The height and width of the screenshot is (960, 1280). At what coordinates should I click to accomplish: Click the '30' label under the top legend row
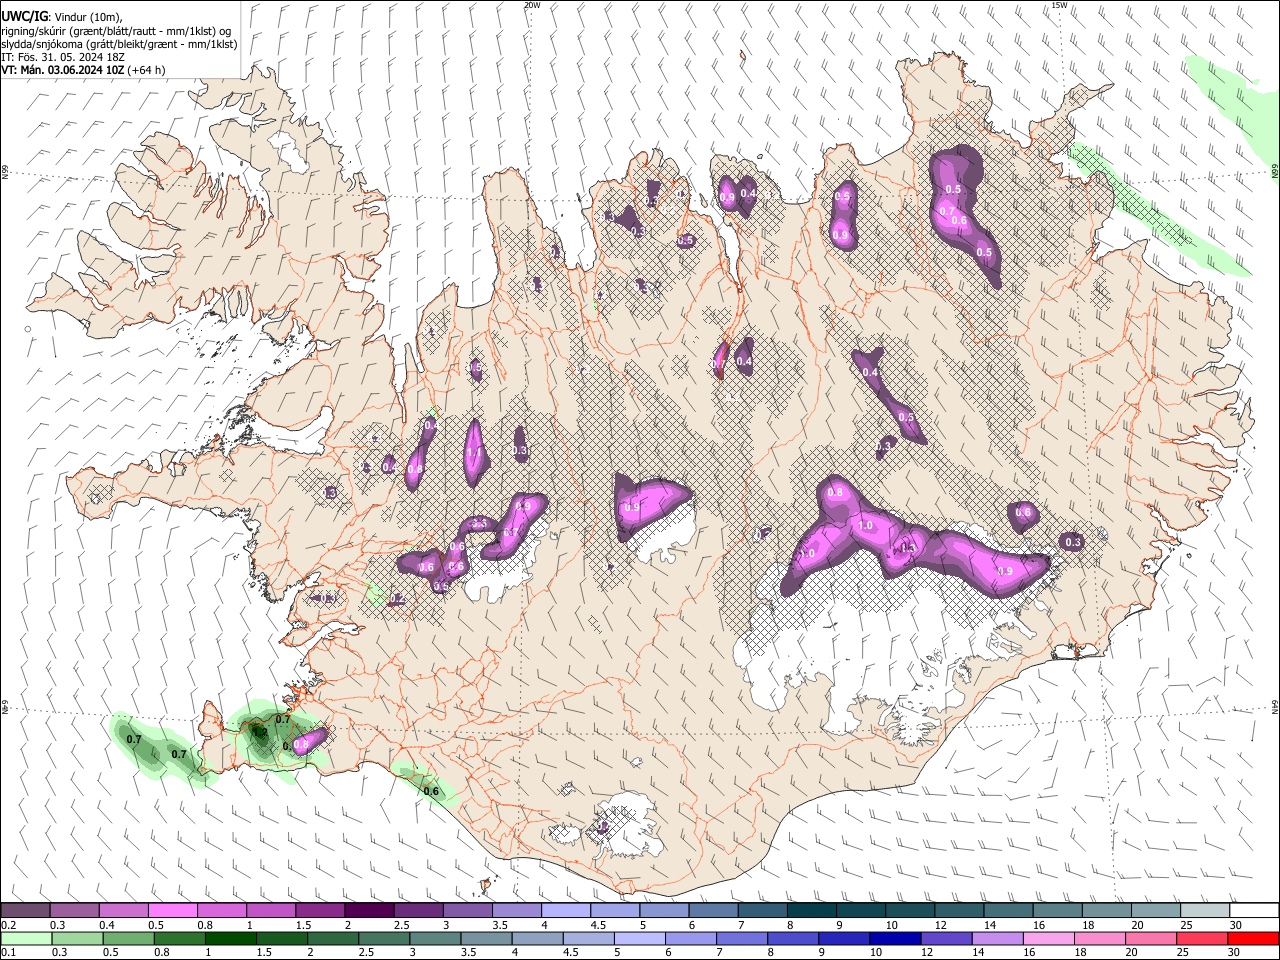(1235, 925)
